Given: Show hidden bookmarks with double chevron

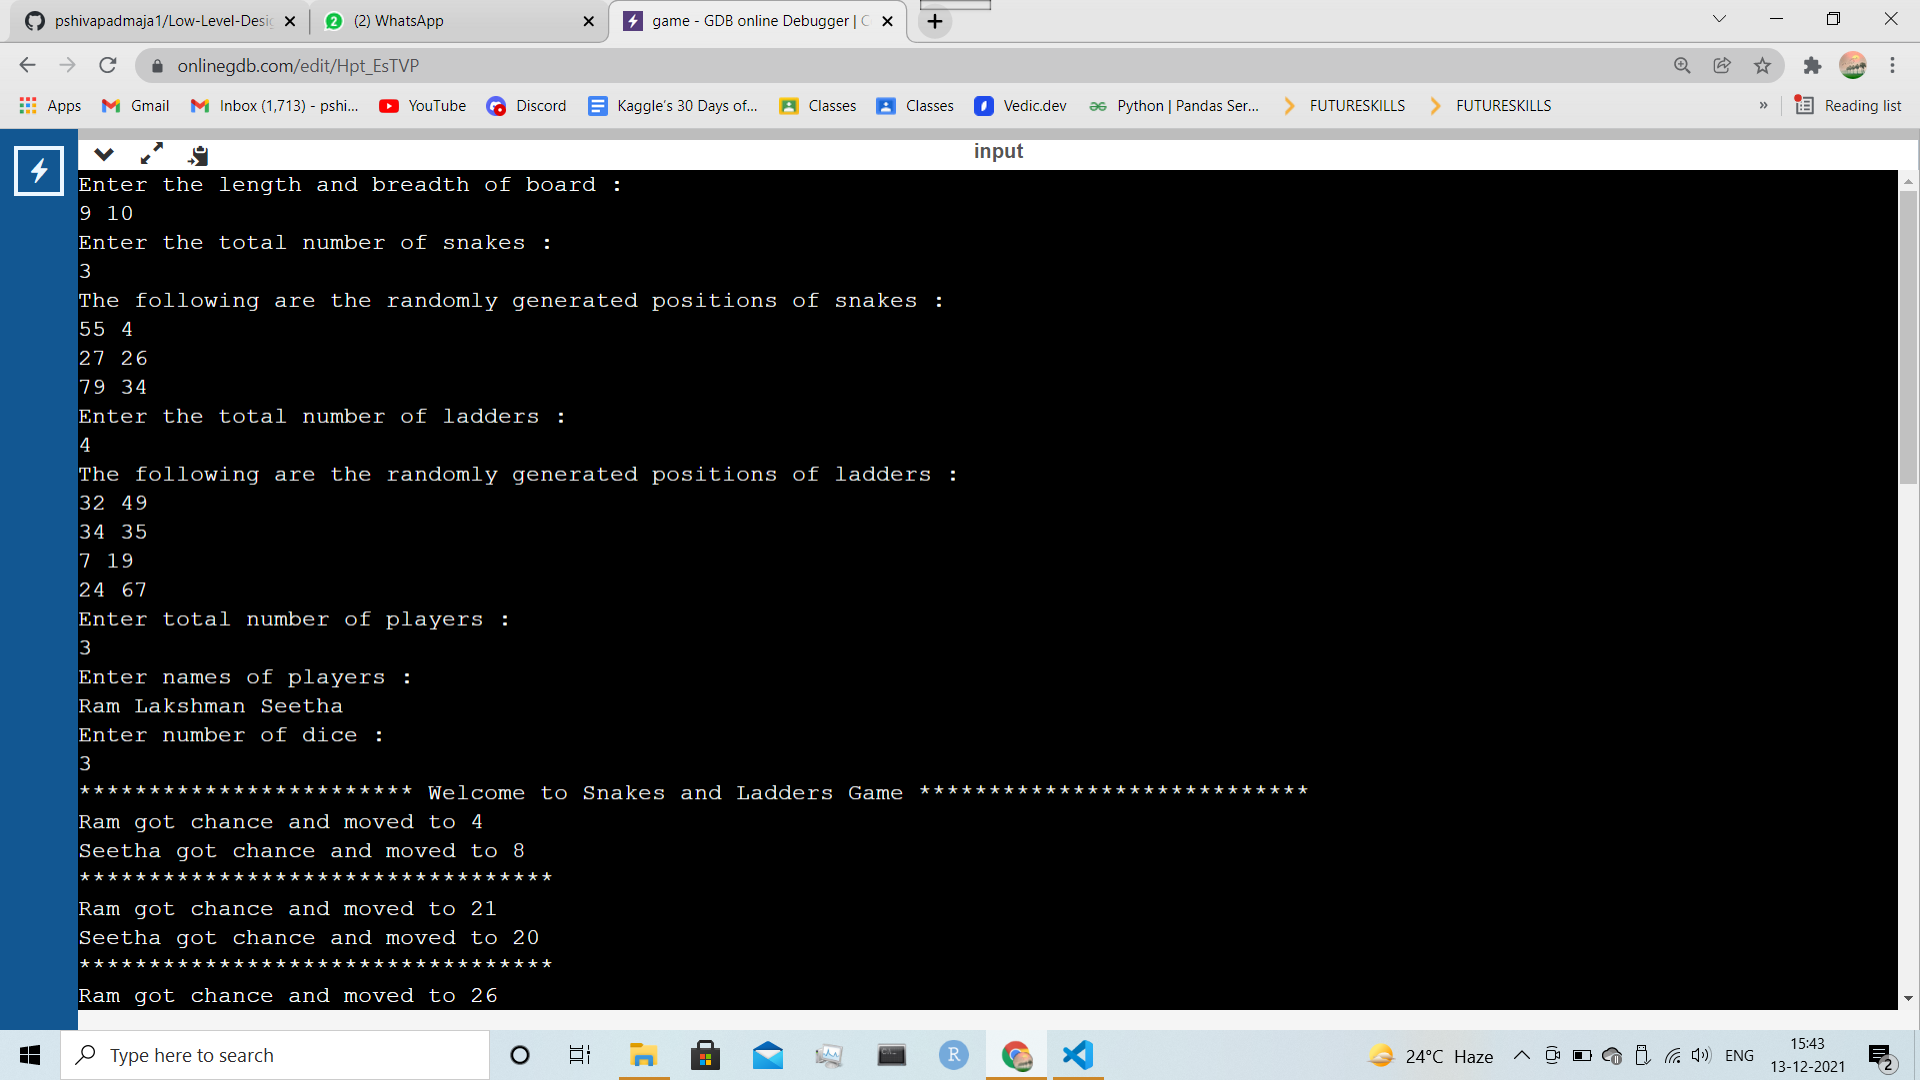Looking at the screenshot, I should [1763, 106].
